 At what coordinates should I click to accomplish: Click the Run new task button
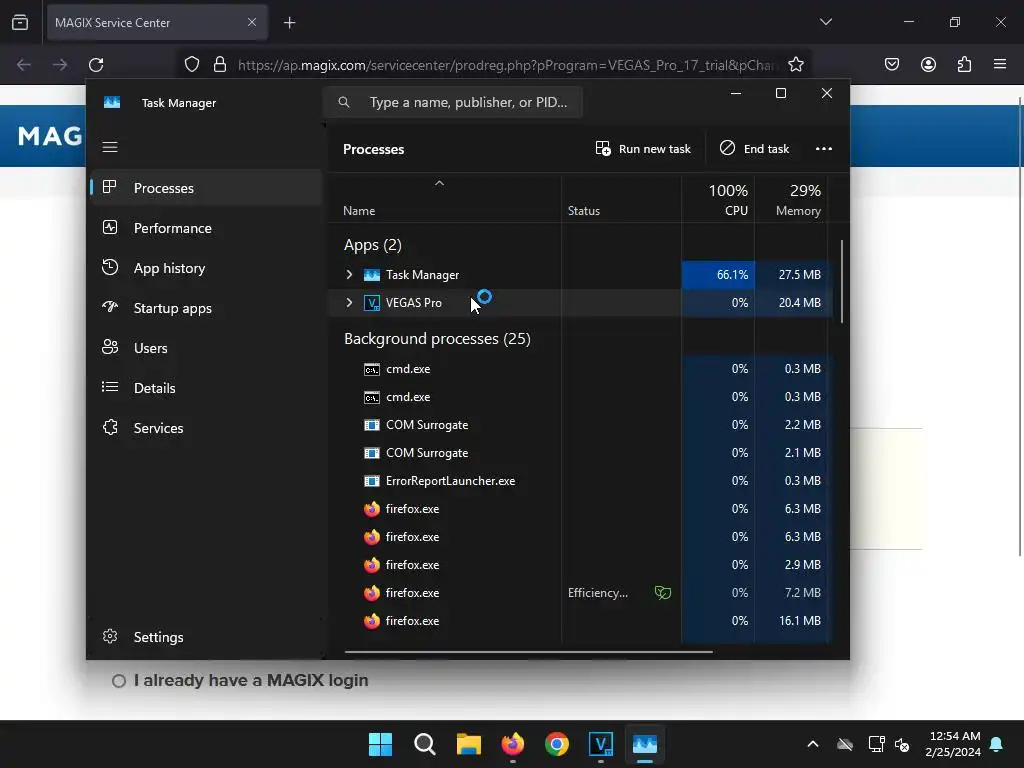pos(643,149)
